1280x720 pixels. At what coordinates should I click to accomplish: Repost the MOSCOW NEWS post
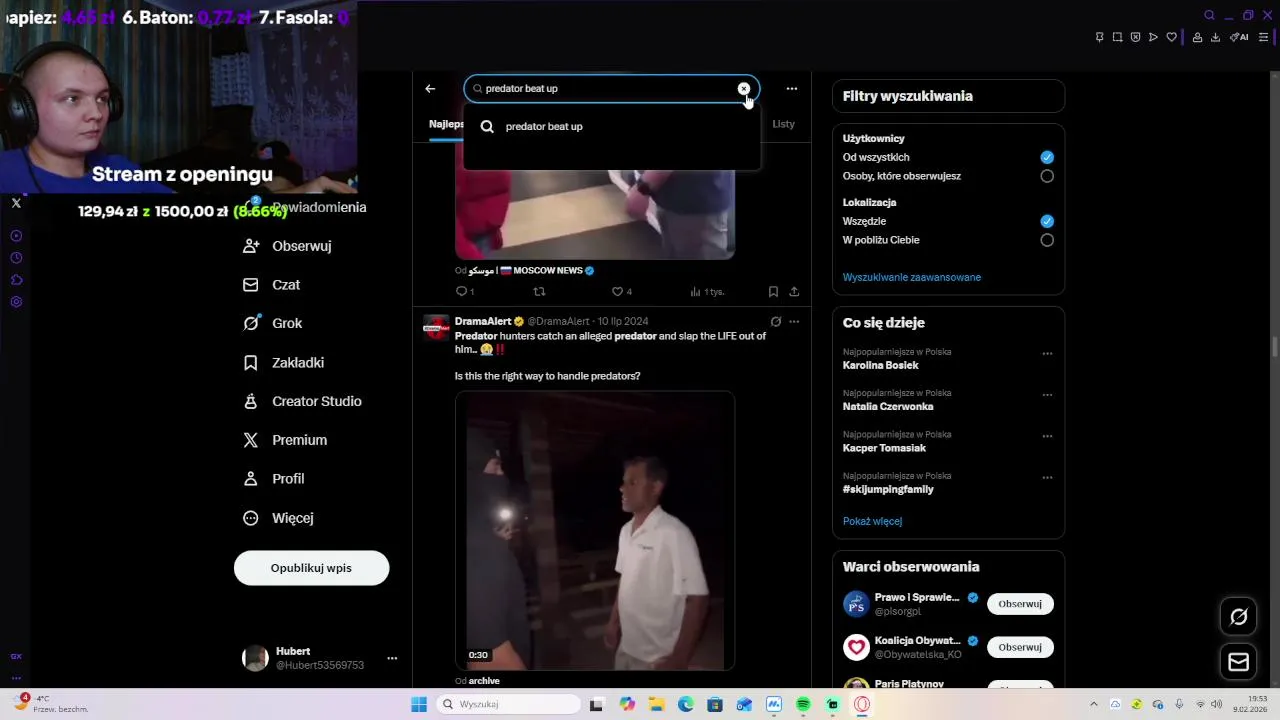pos(539,292)
